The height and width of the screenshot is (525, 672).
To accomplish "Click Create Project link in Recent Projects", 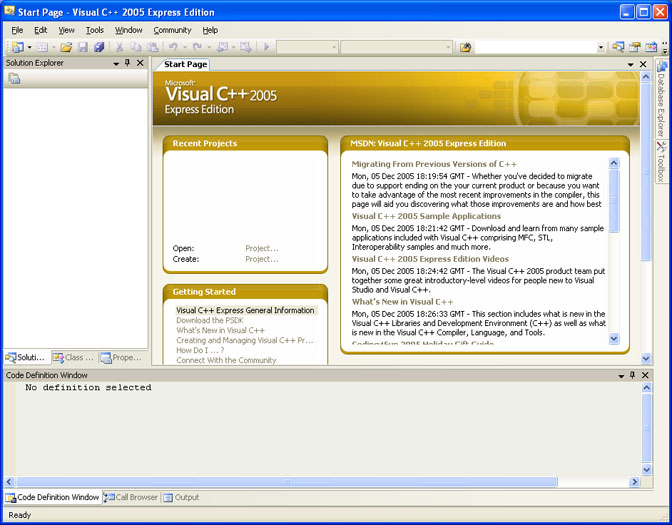I will (261, 259).
